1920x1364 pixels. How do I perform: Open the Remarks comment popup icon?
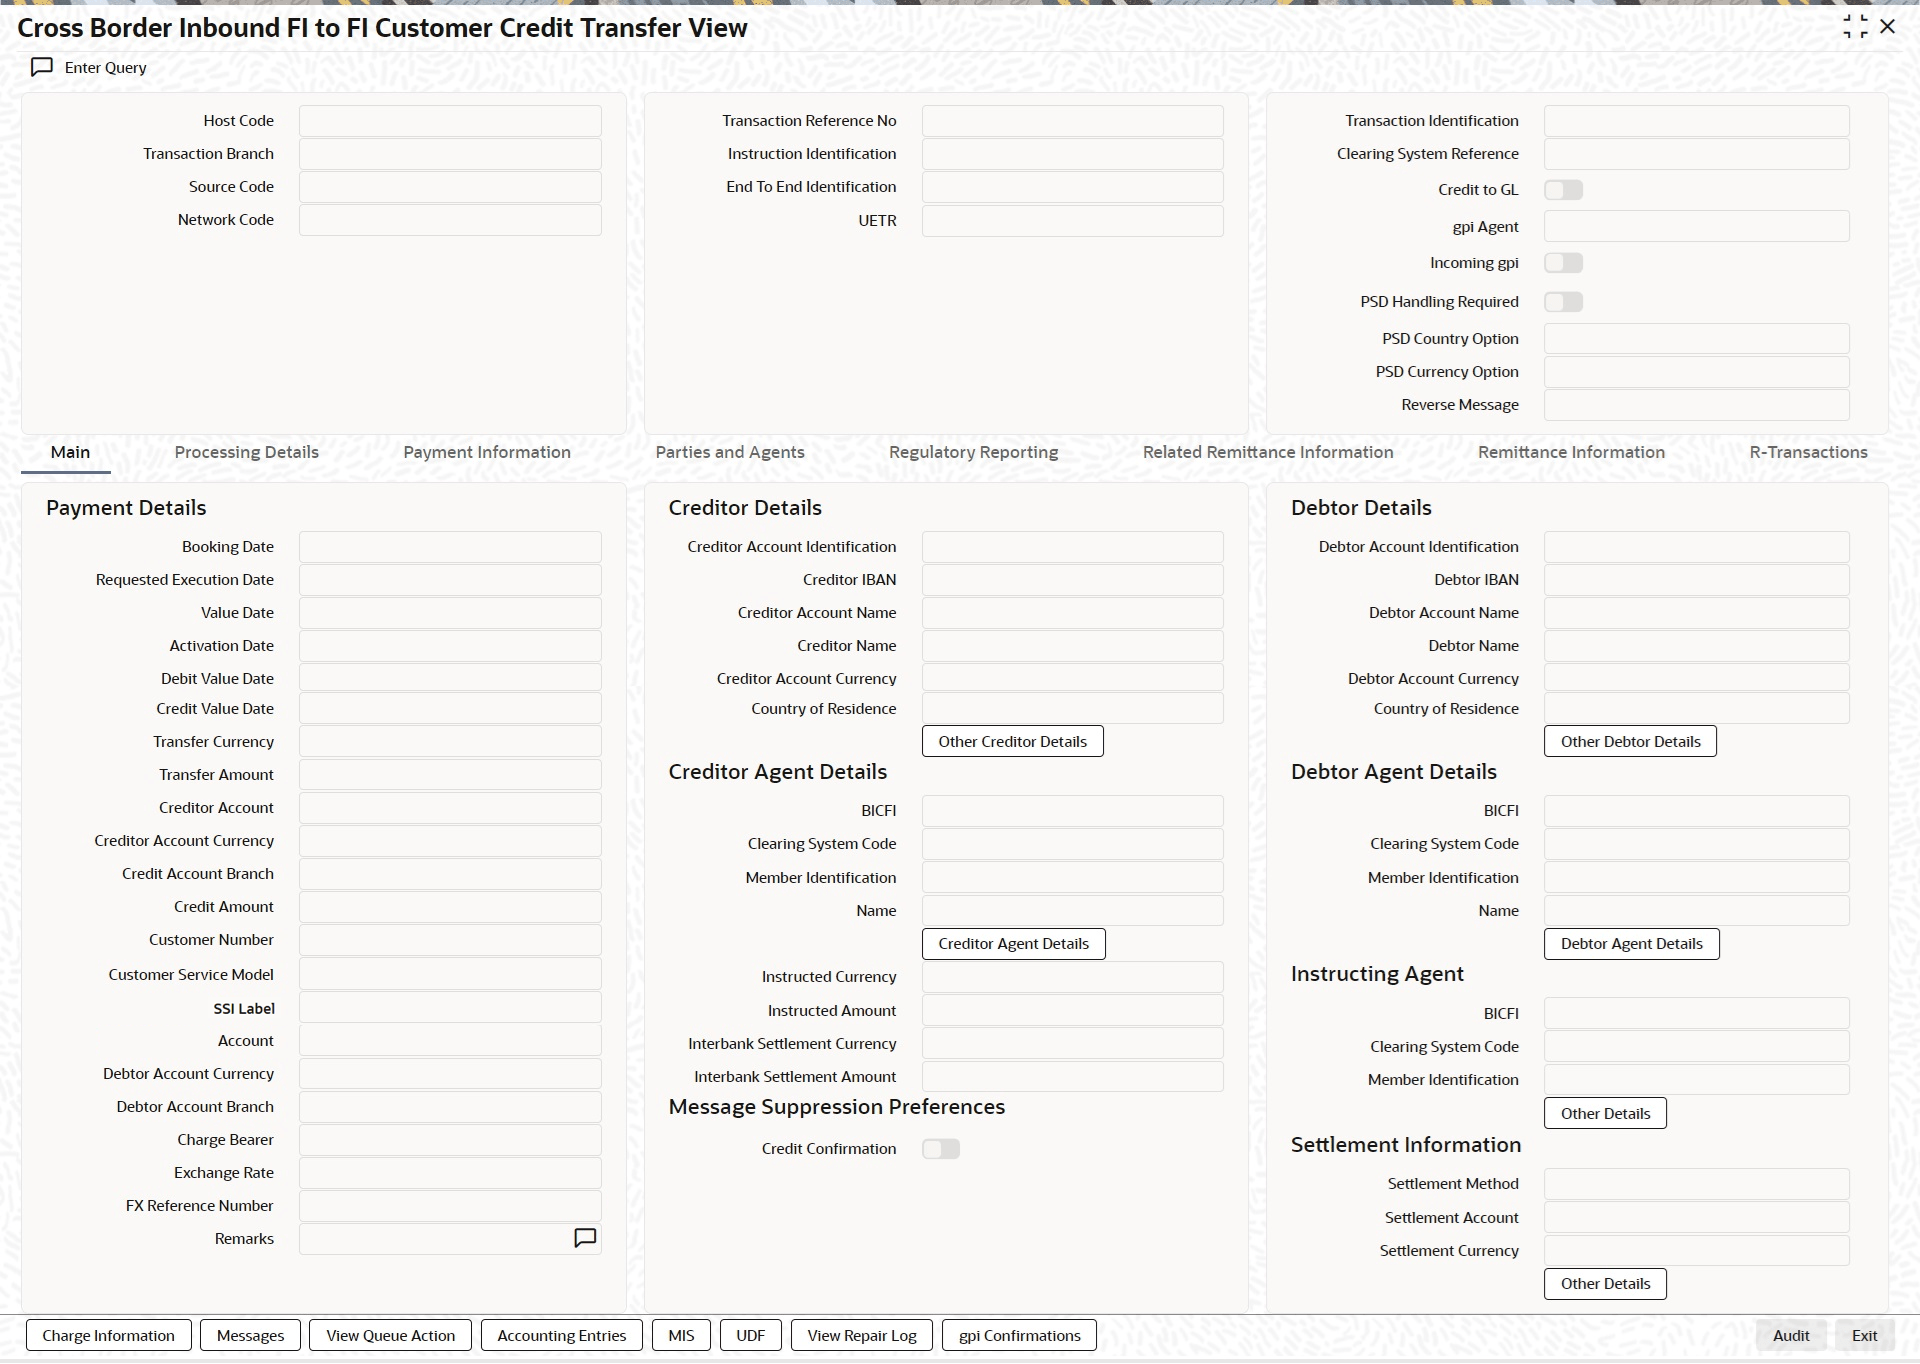point(585,1238)
